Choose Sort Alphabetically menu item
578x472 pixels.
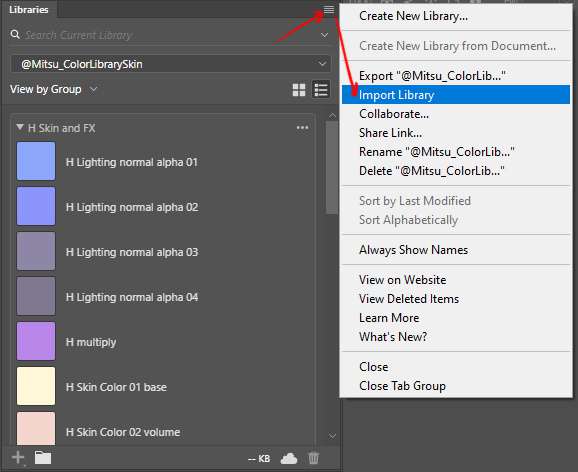coord(456,220)
